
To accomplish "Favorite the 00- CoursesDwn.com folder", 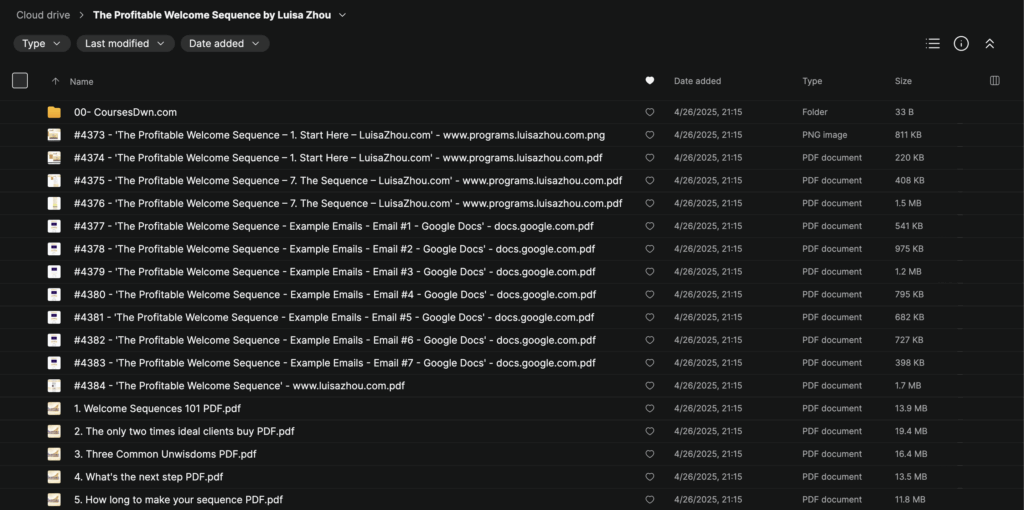I will click(x=649, y=112).
